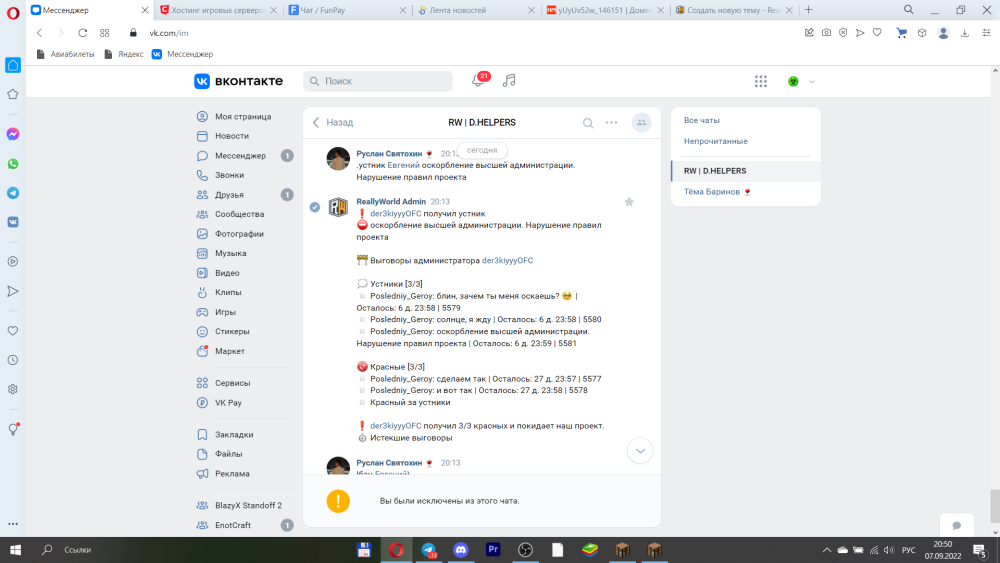1000x563 pixels.
Task: Open floating chat bubble button
Action: (957, 525)
